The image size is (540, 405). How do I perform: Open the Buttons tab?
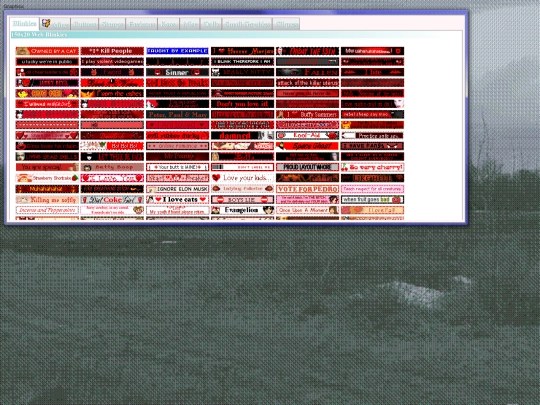[85, 24]
